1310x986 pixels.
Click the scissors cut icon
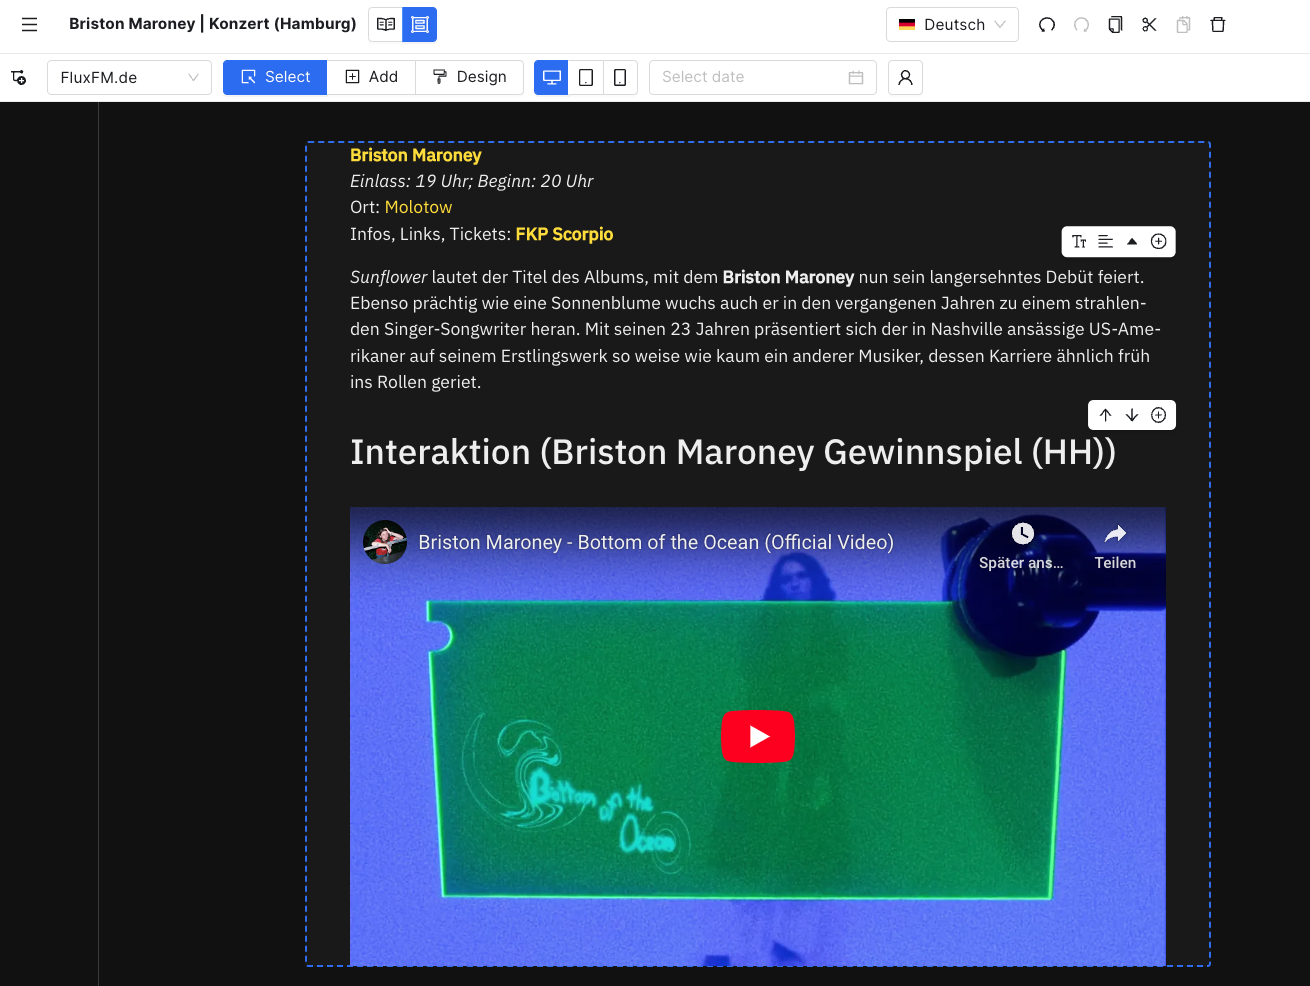pyautogui.click(x=1149, y=24)
